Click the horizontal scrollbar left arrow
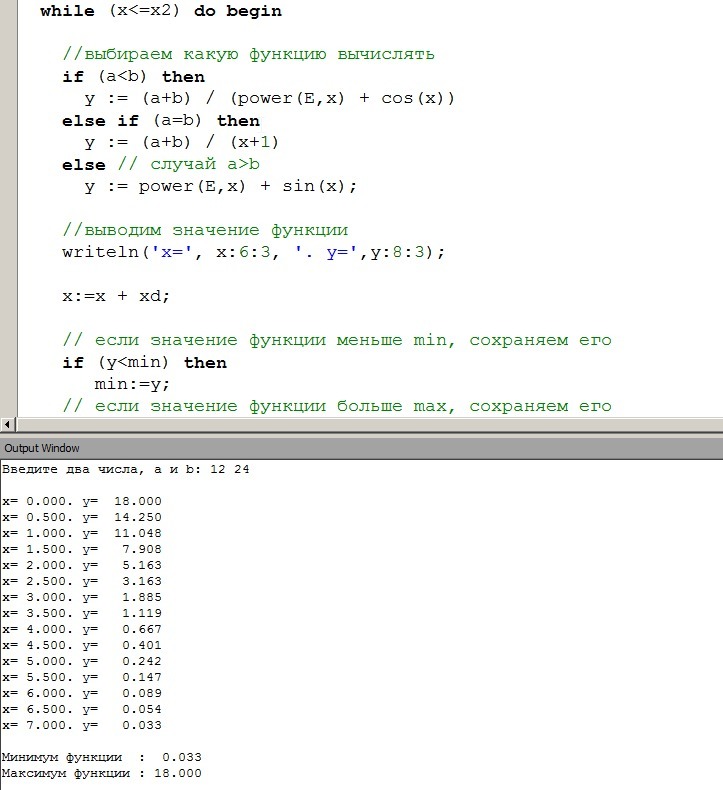The height and width of the screenshot is (790, 723). coord(8,424)
